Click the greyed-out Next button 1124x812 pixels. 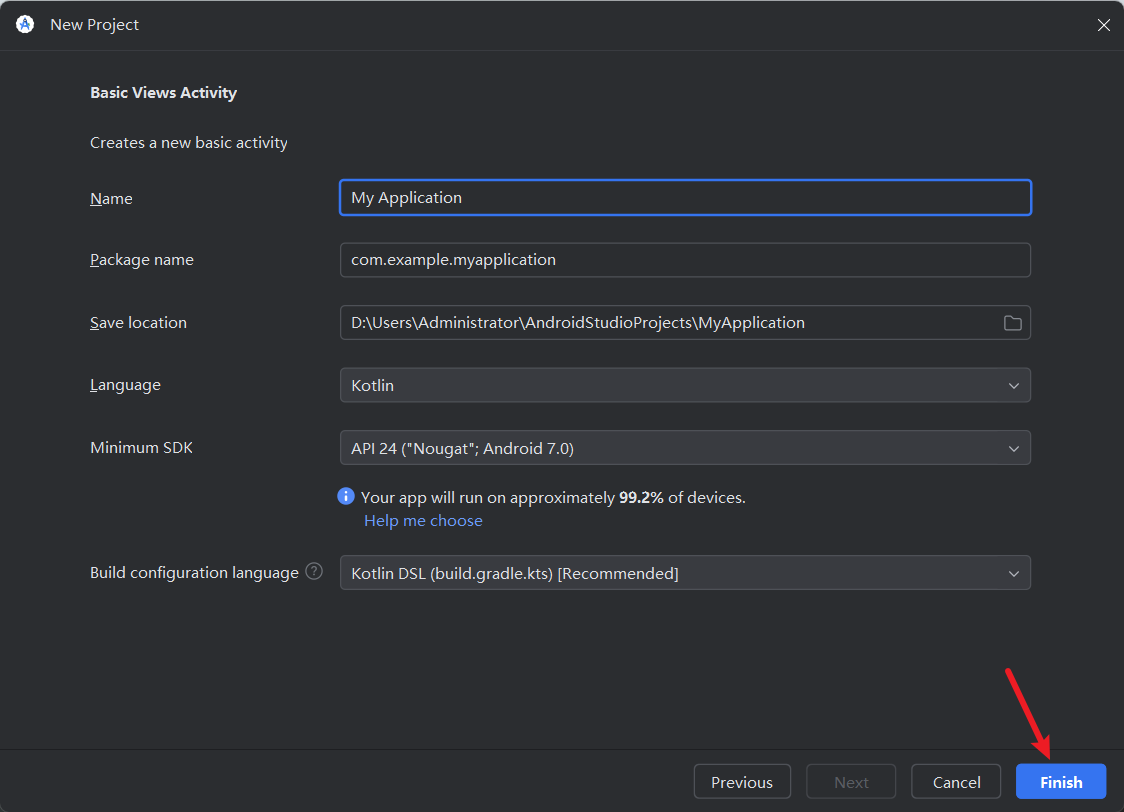(x=851, y=782)
